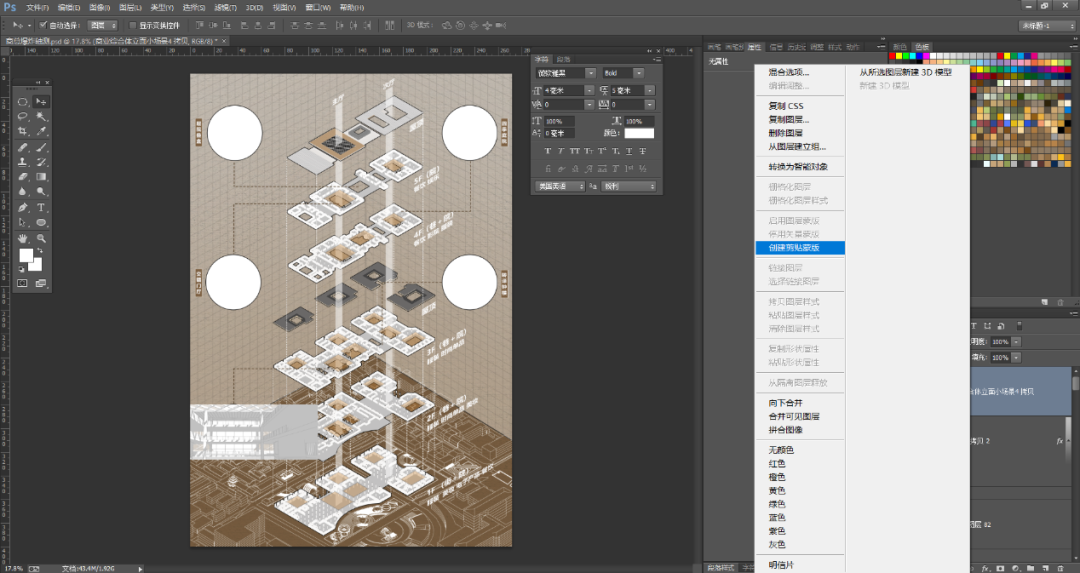The width and height of the screenshot is (1080, 573).
Task: Select the Eyedropper tool
Action: tap(41, 132)
